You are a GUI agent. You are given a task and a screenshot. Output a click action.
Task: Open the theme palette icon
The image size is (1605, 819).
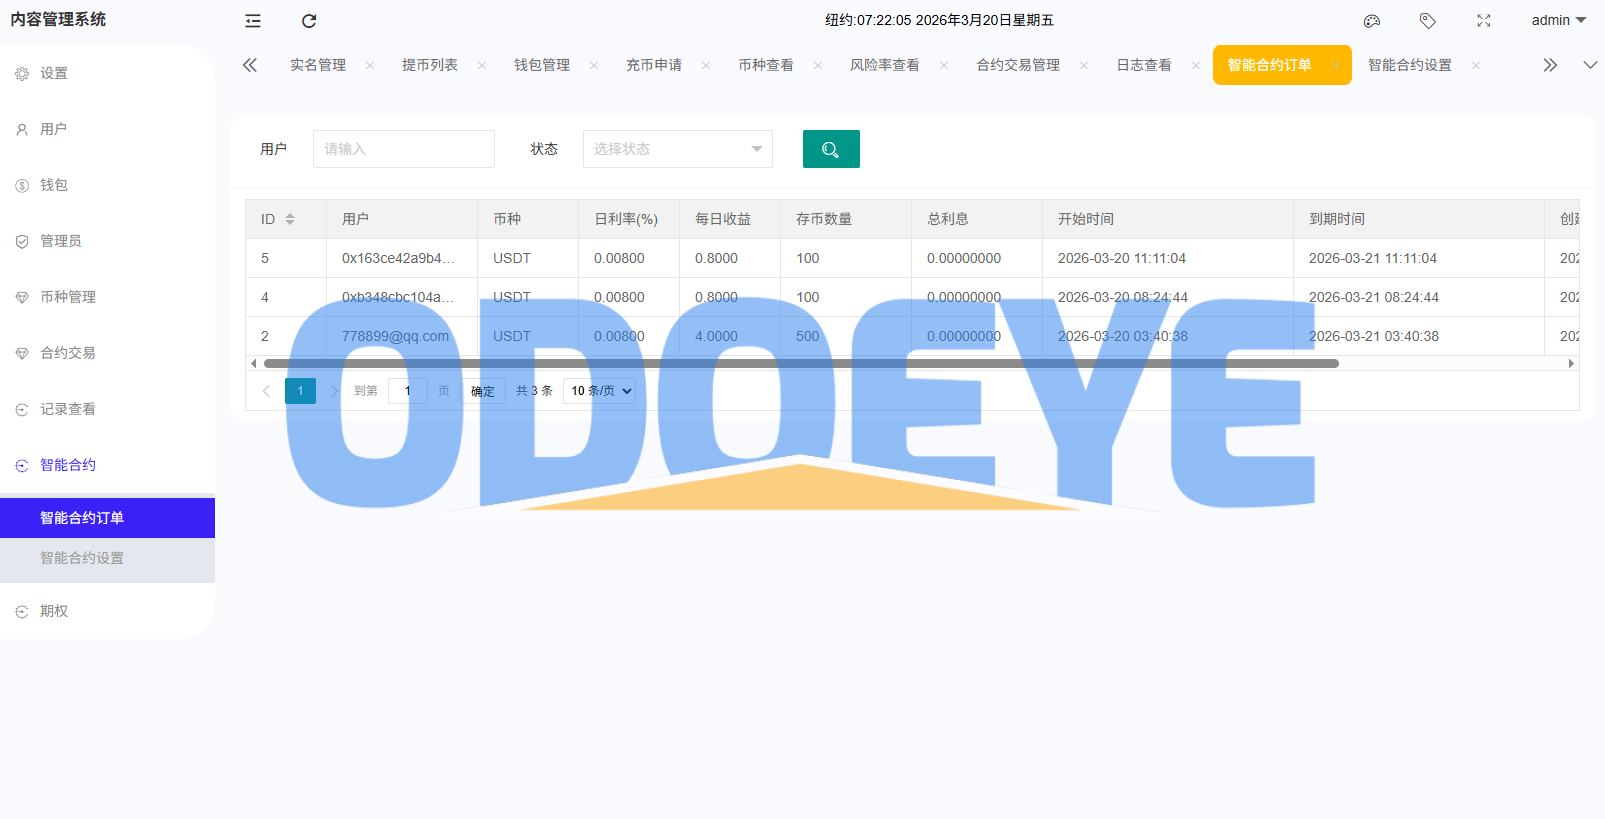tap(1372, 21)
